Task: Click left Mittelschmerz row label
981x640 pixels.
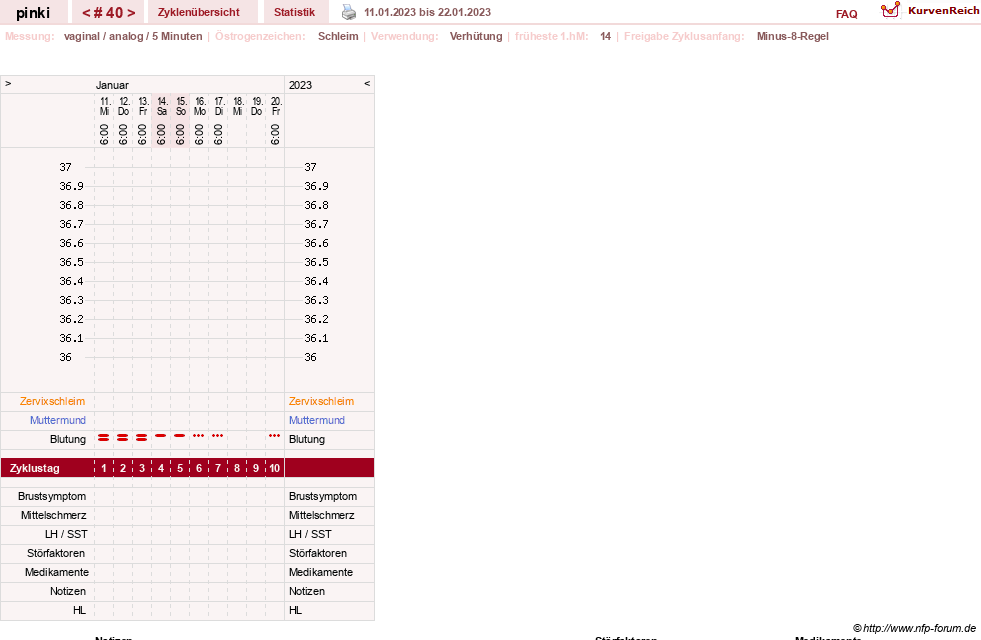Action: coord(53,515)
